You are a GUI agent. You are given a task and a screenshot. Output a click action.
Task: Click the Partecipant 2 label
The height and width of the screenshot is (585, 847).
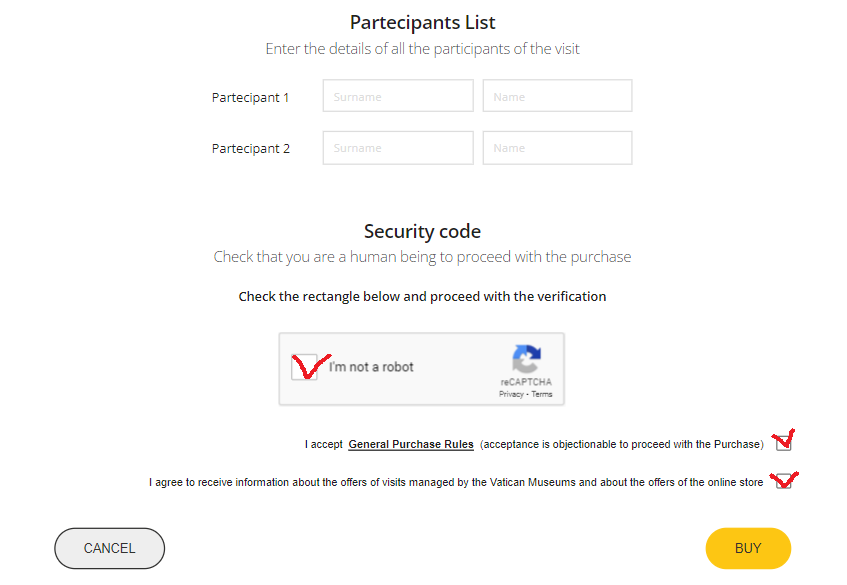pyautogui.click(x=251, y=149)
